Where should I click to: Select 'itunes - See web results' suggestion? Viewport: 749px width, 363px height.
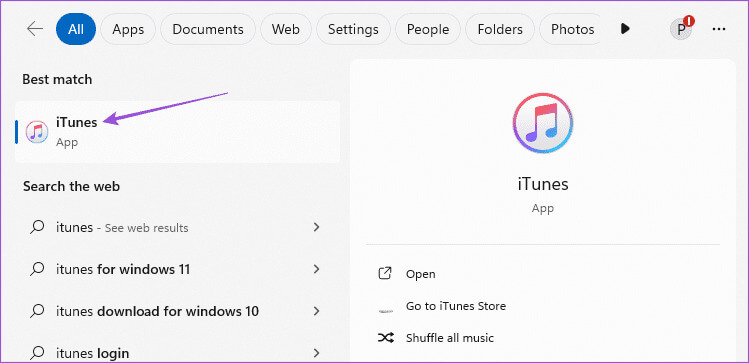point(177,227)
